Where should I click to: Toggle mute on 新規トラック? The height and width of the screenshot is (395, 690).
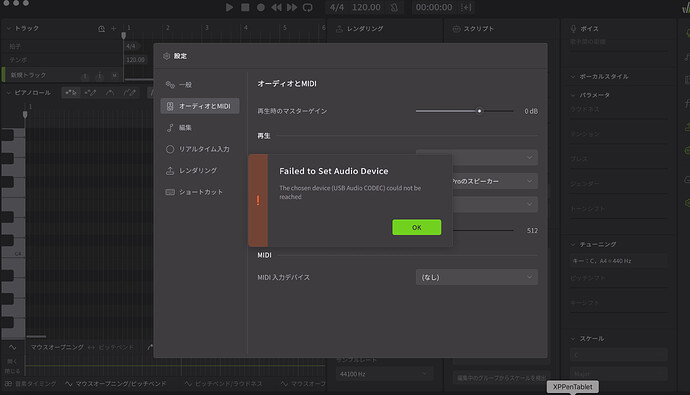pos(114,76)
